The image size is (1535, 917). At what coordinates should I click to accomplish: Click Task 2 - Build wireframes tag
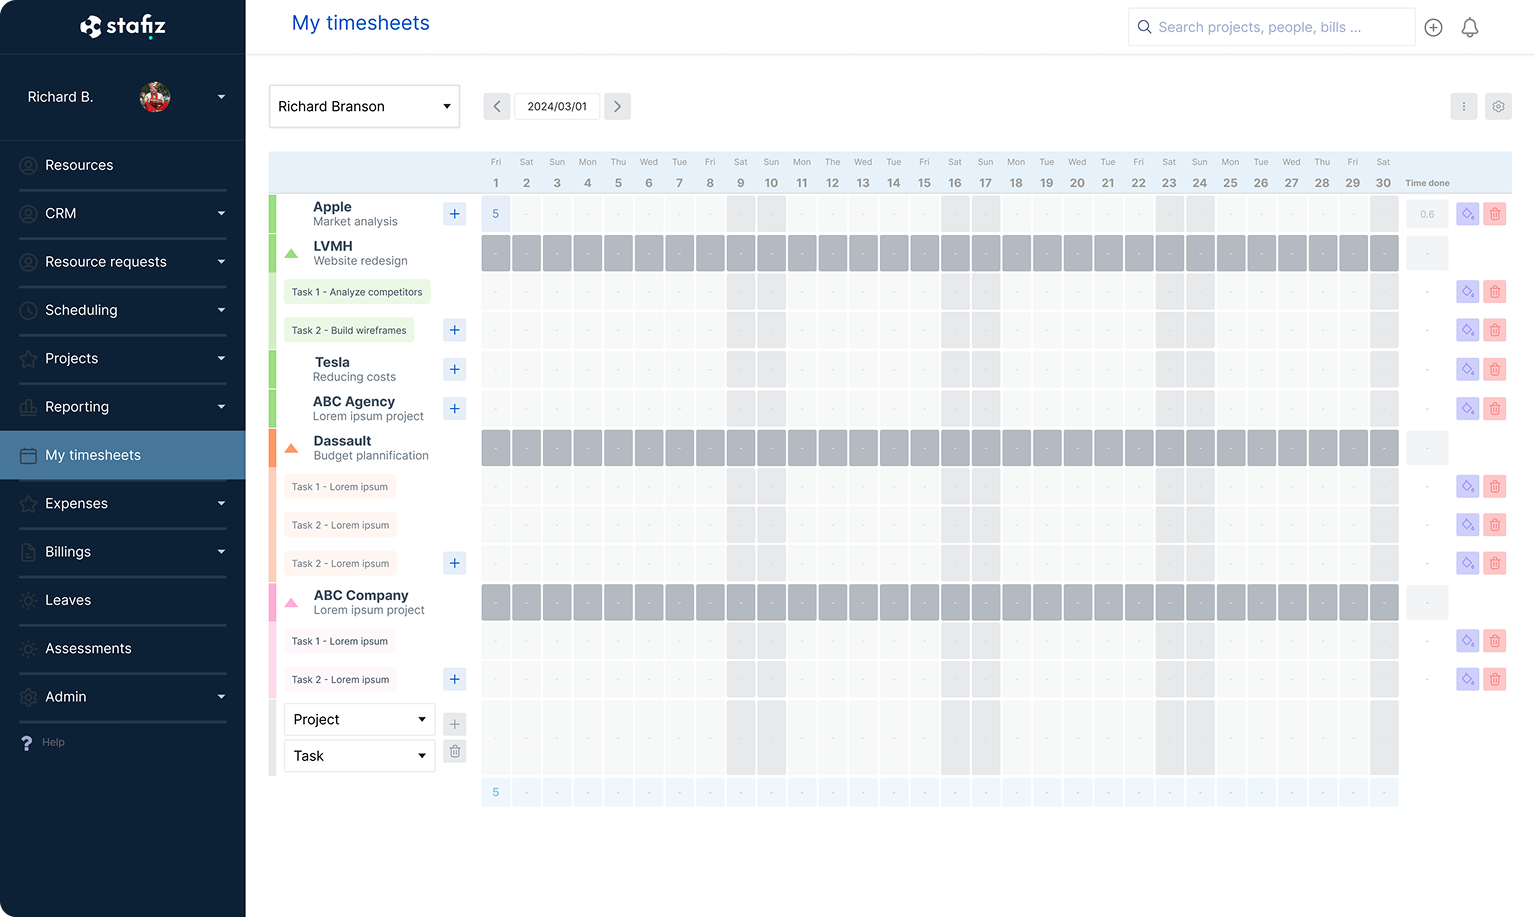click(349, 330)
